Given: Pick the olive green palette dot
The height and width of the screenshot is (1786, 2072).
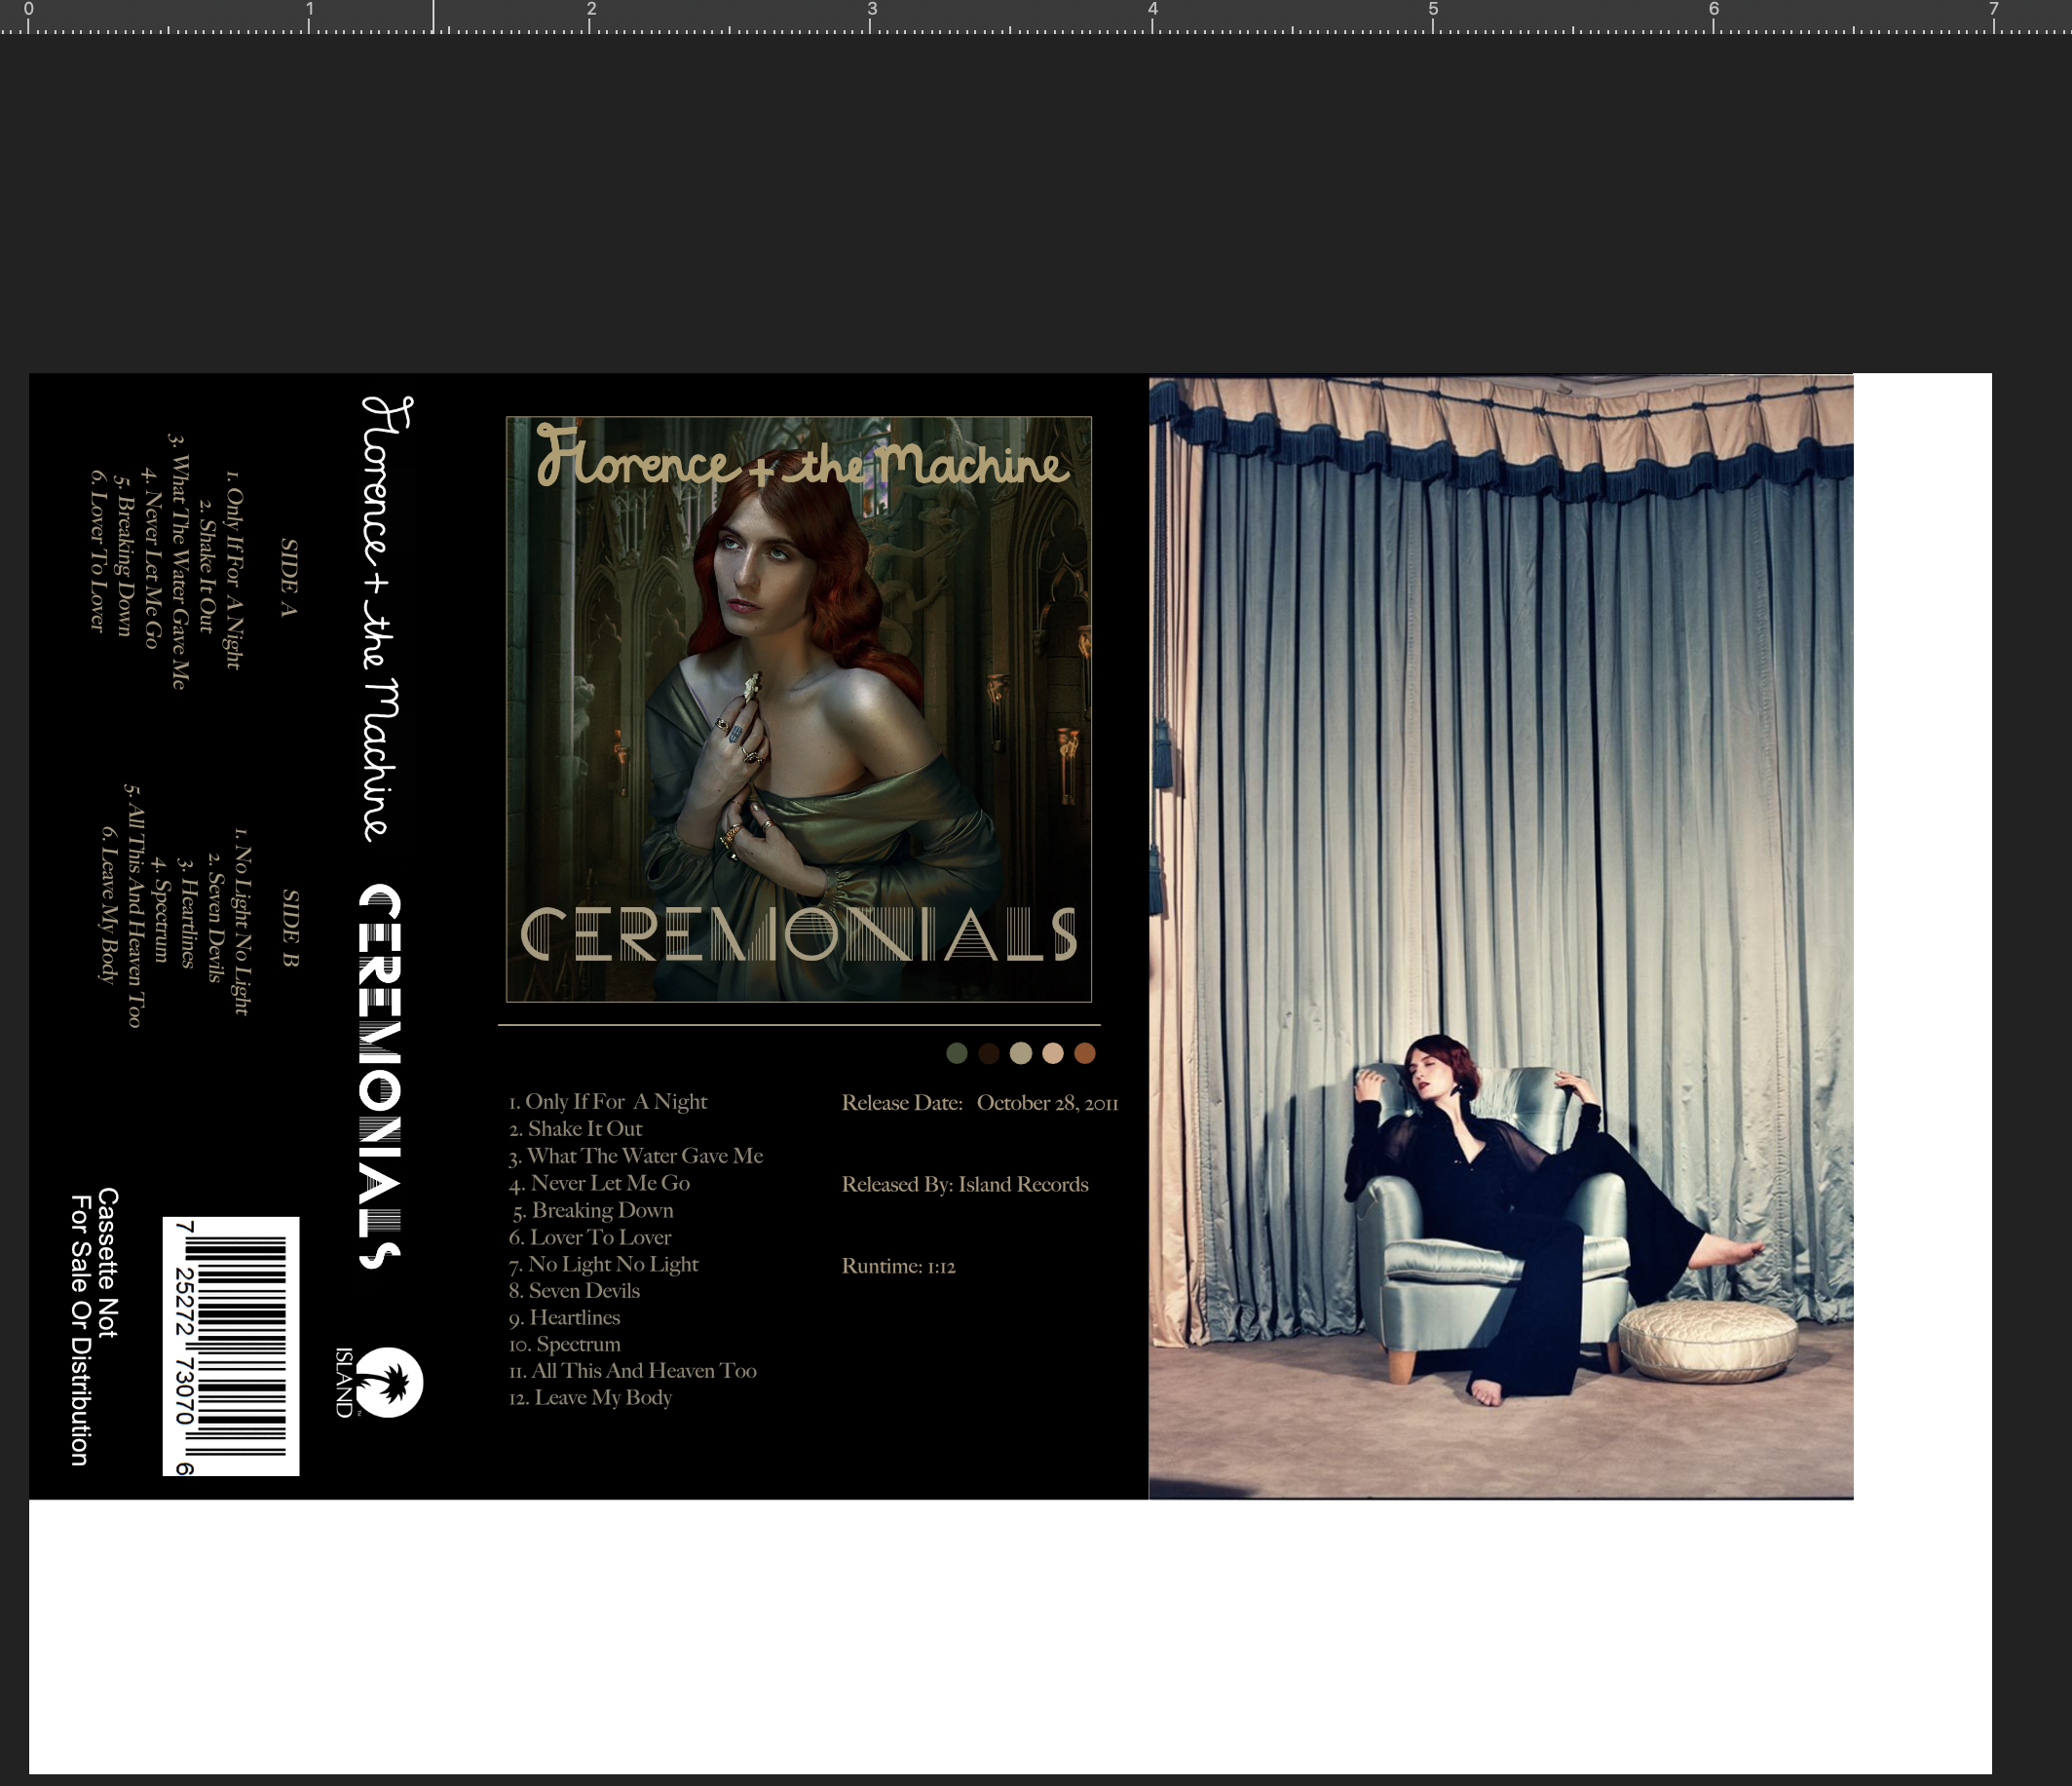Looking at the screenshot, I should pyautogui.click(x=957, y=1053).
